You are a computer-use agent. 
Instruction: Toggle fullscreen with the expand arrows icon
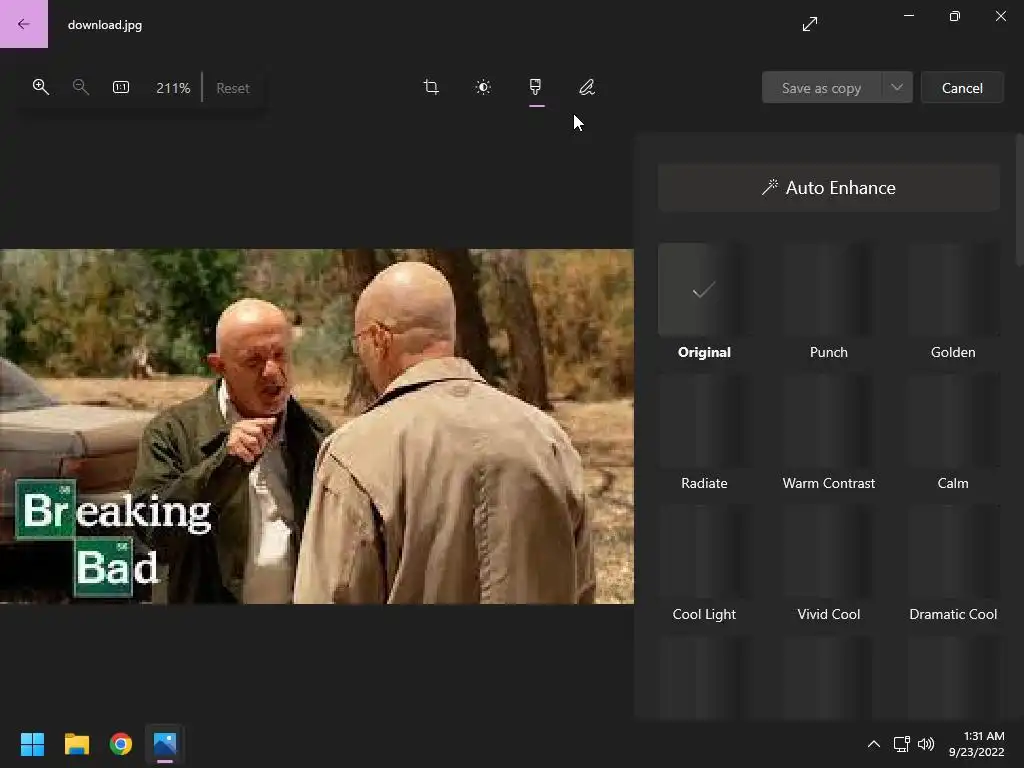point(810,24)
